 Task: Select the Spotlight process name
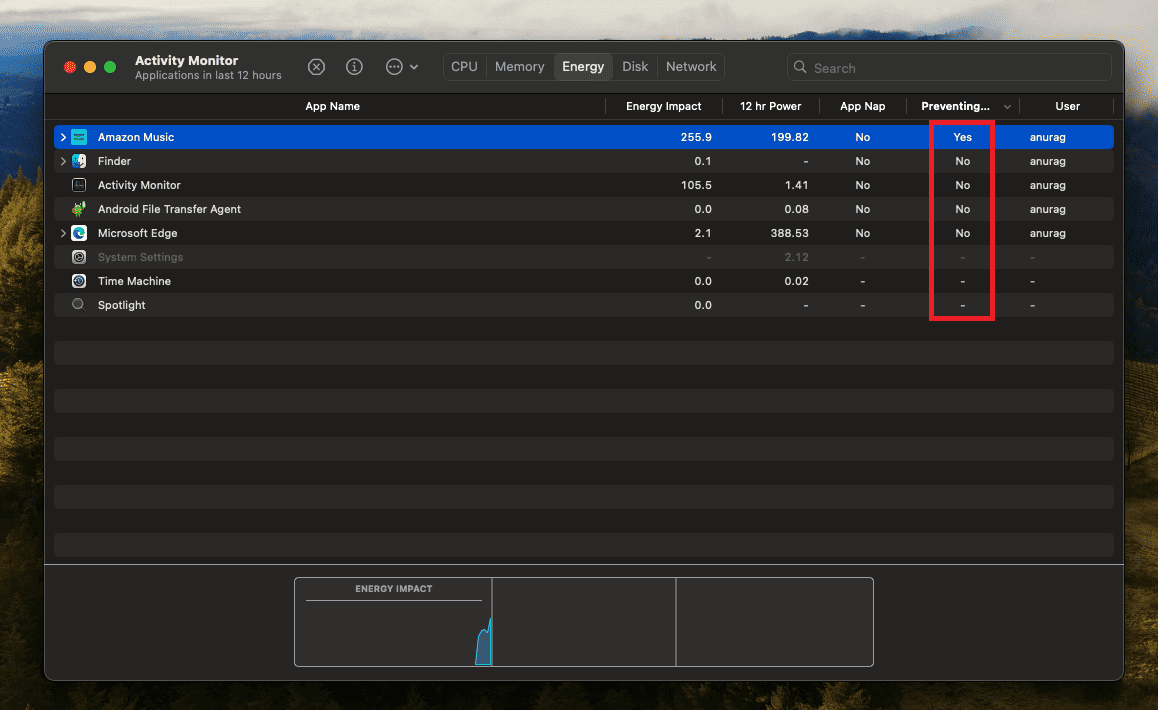tap(121, 305)
